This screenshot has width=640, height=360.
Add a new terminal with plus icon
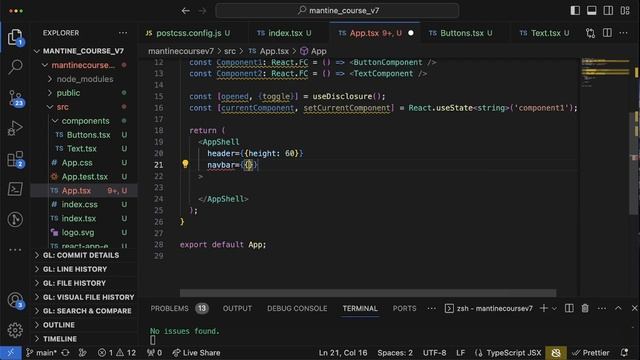tap(543, 309)
